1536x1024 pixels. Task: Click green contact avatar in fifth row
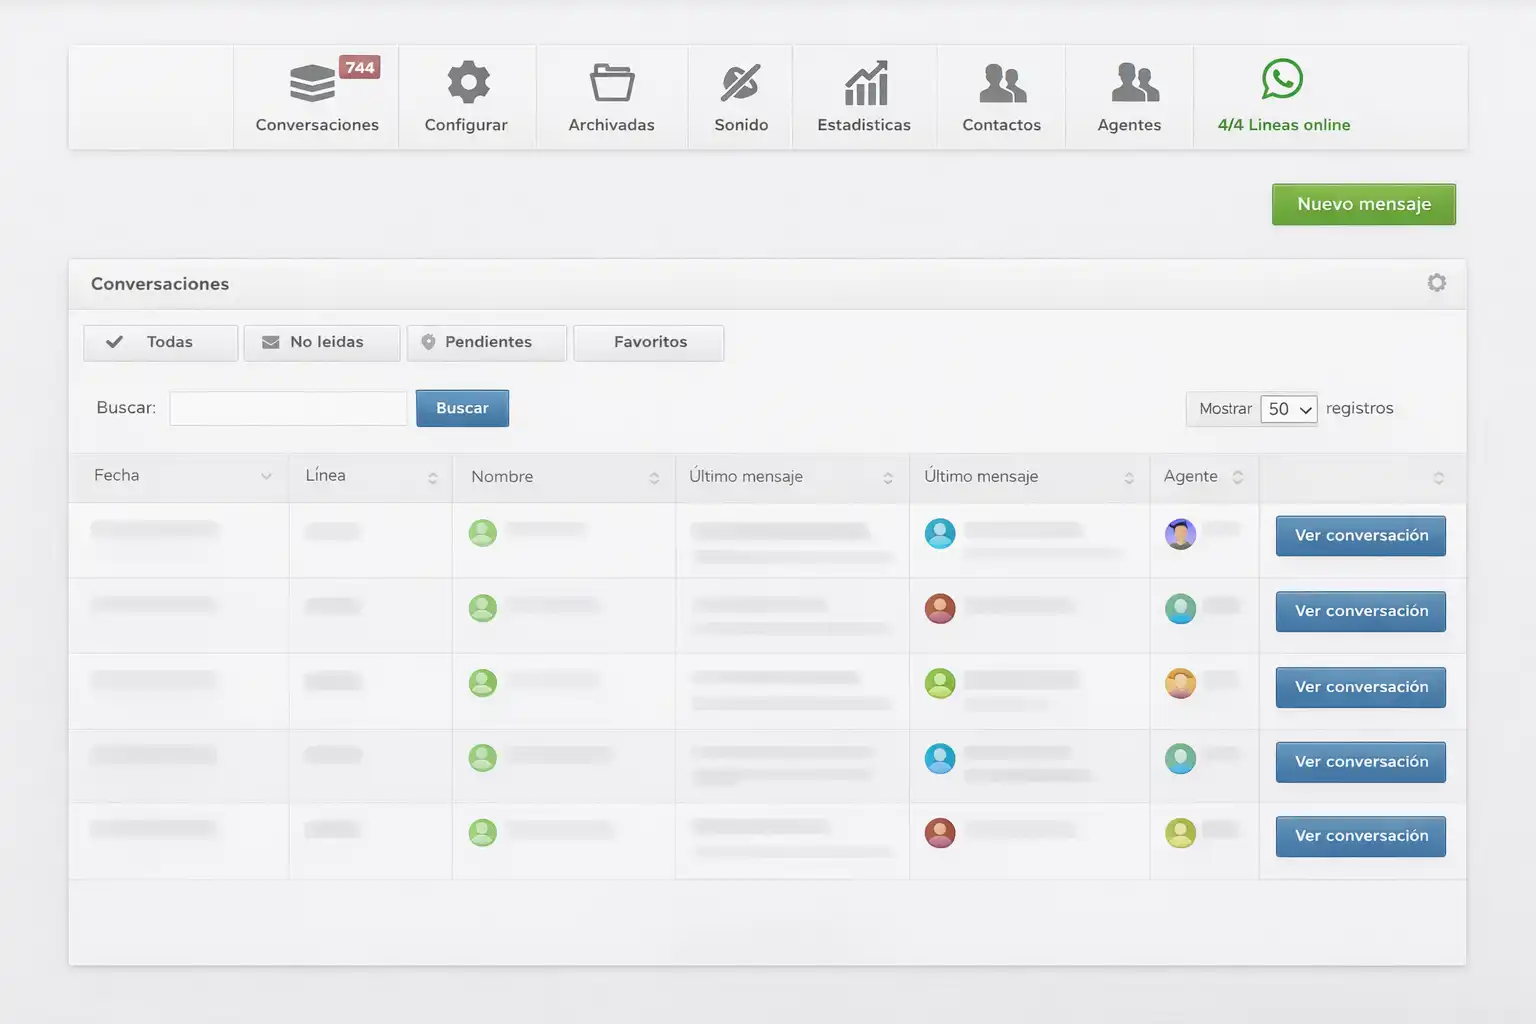[483, 833]
